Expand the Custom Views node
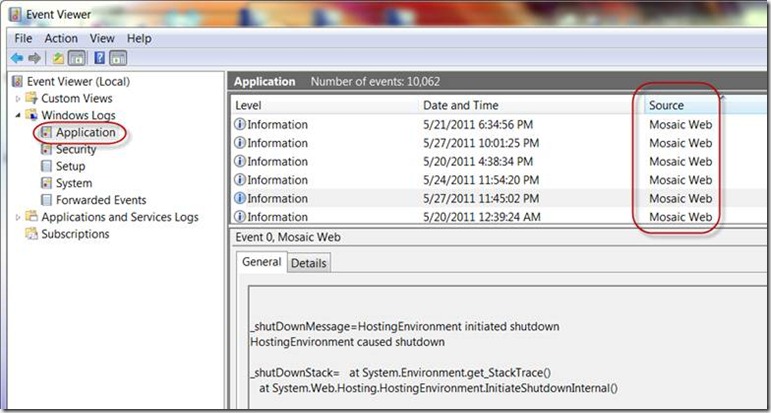The width and height of the screenshot is (771, 413). (17, 98)
